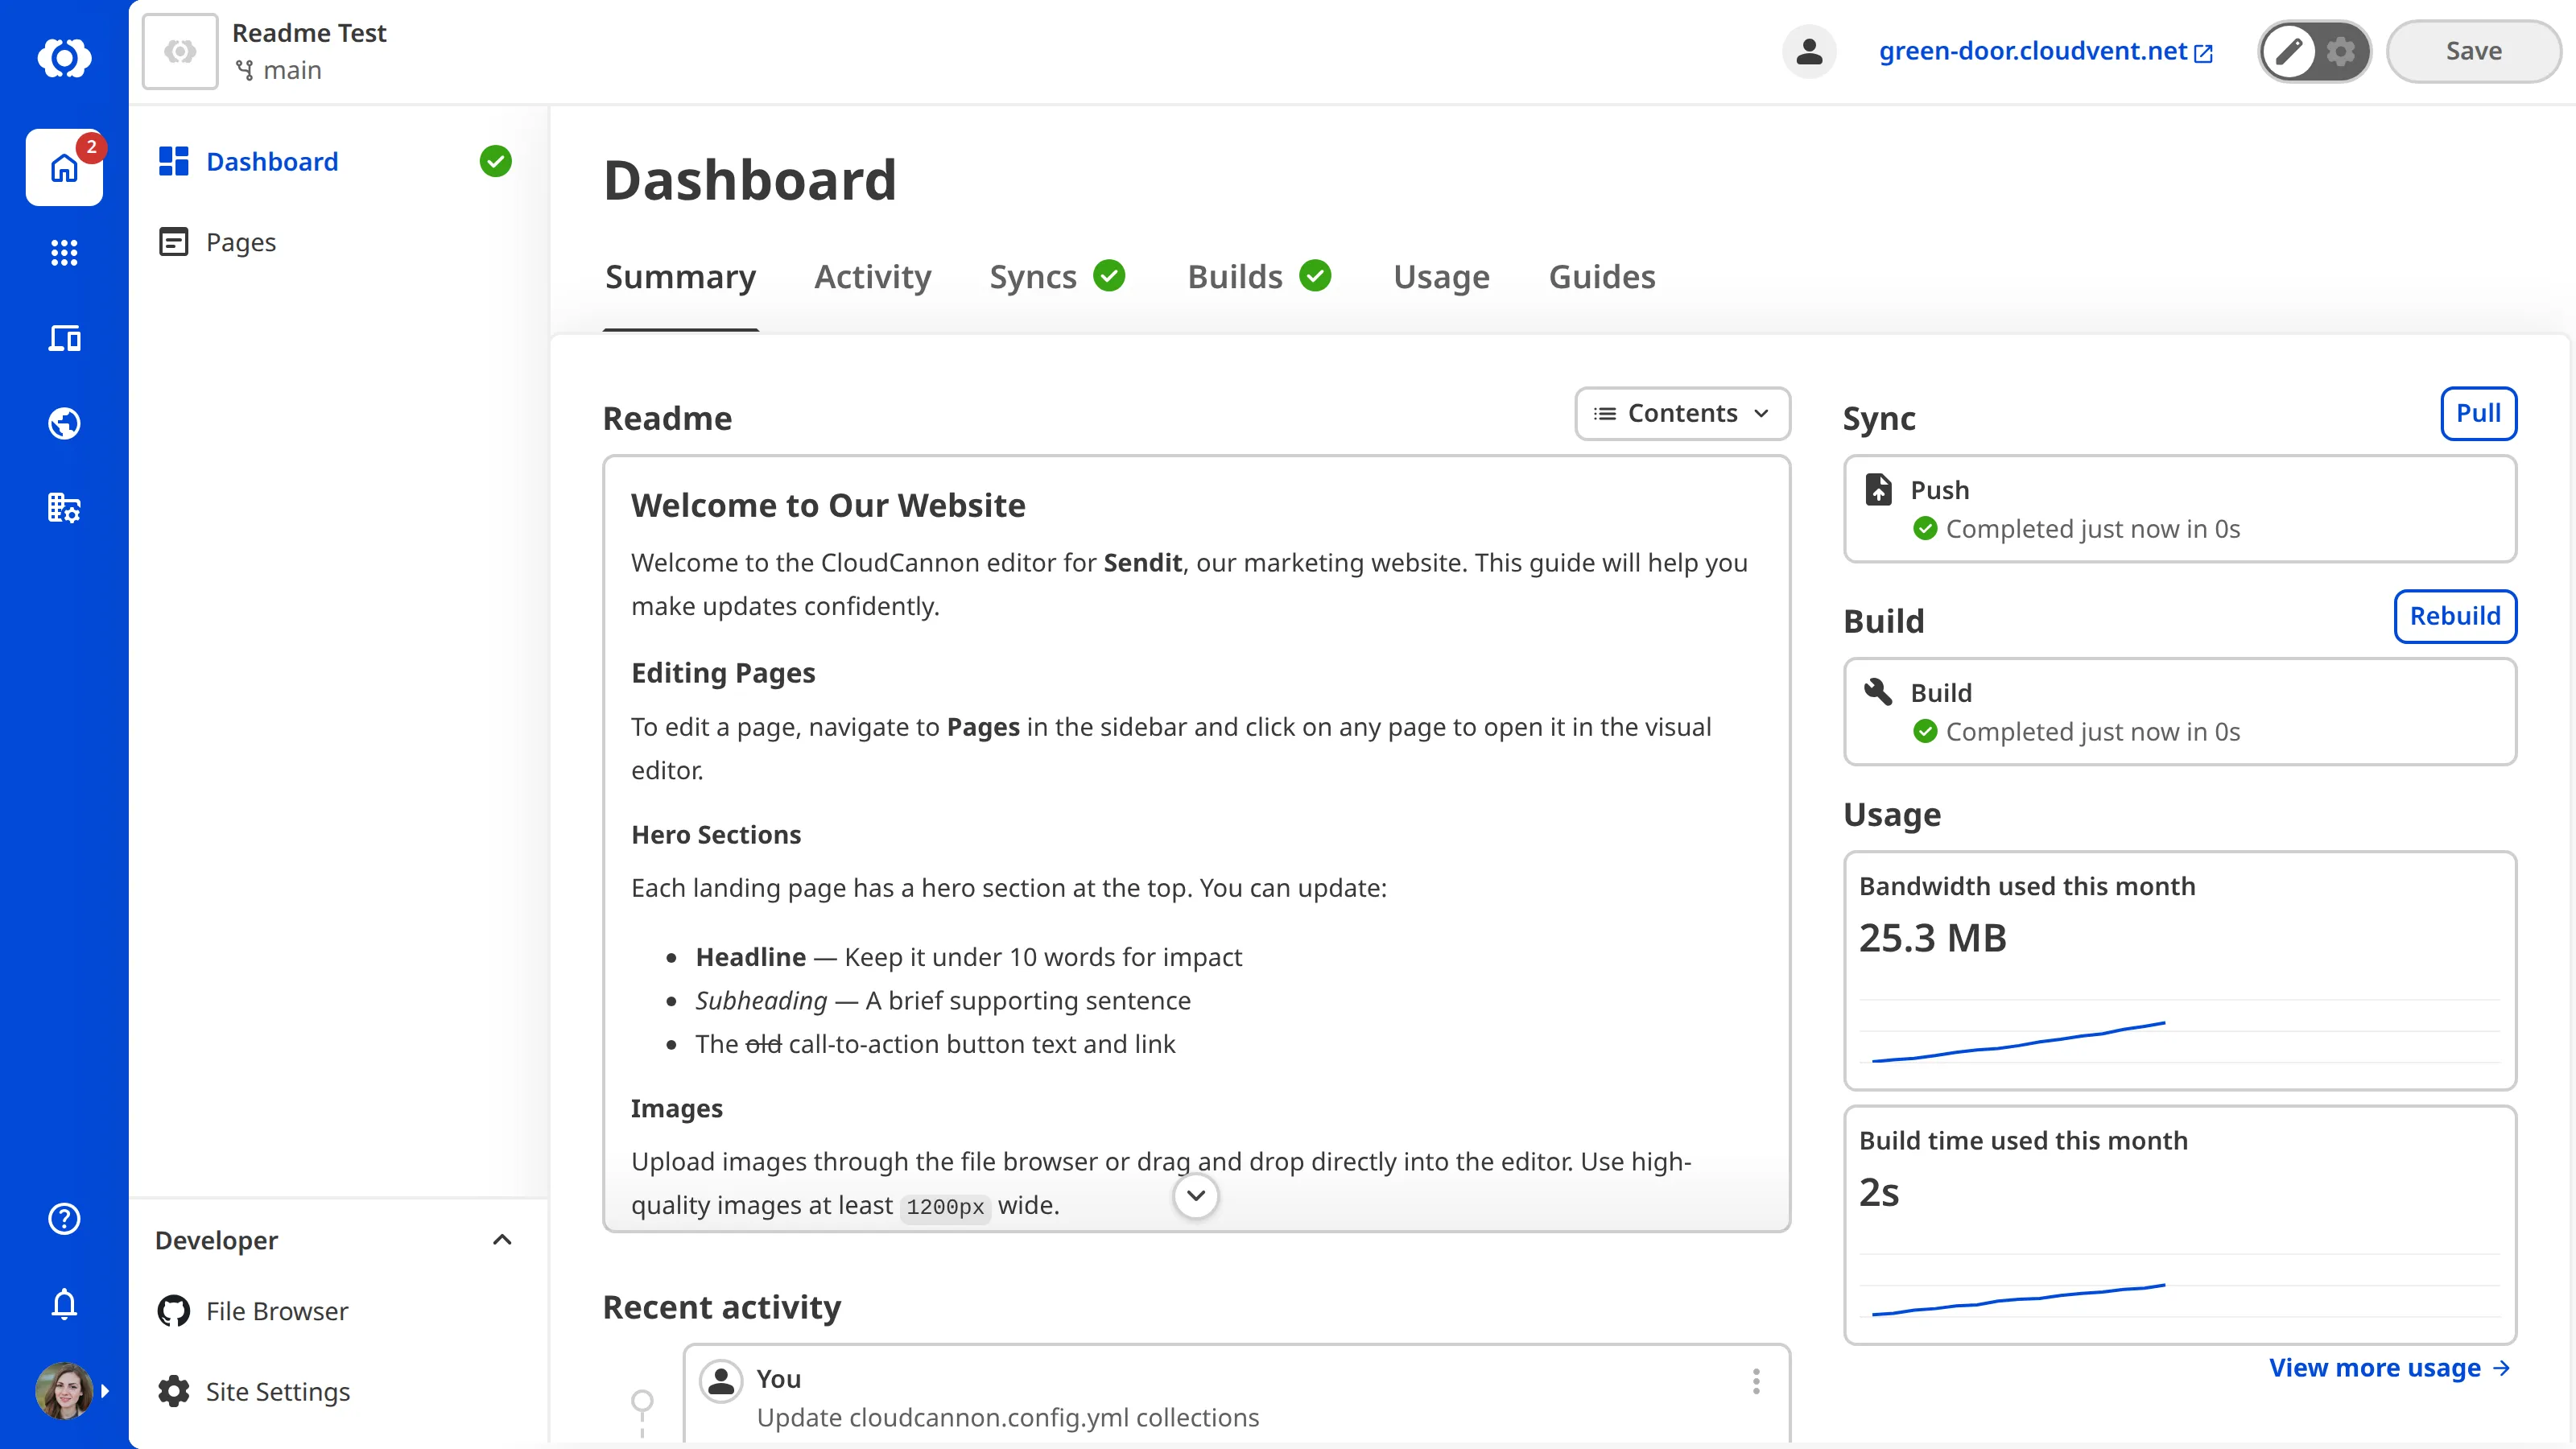Click the Build wrench icon

[x=1878, y=691]
